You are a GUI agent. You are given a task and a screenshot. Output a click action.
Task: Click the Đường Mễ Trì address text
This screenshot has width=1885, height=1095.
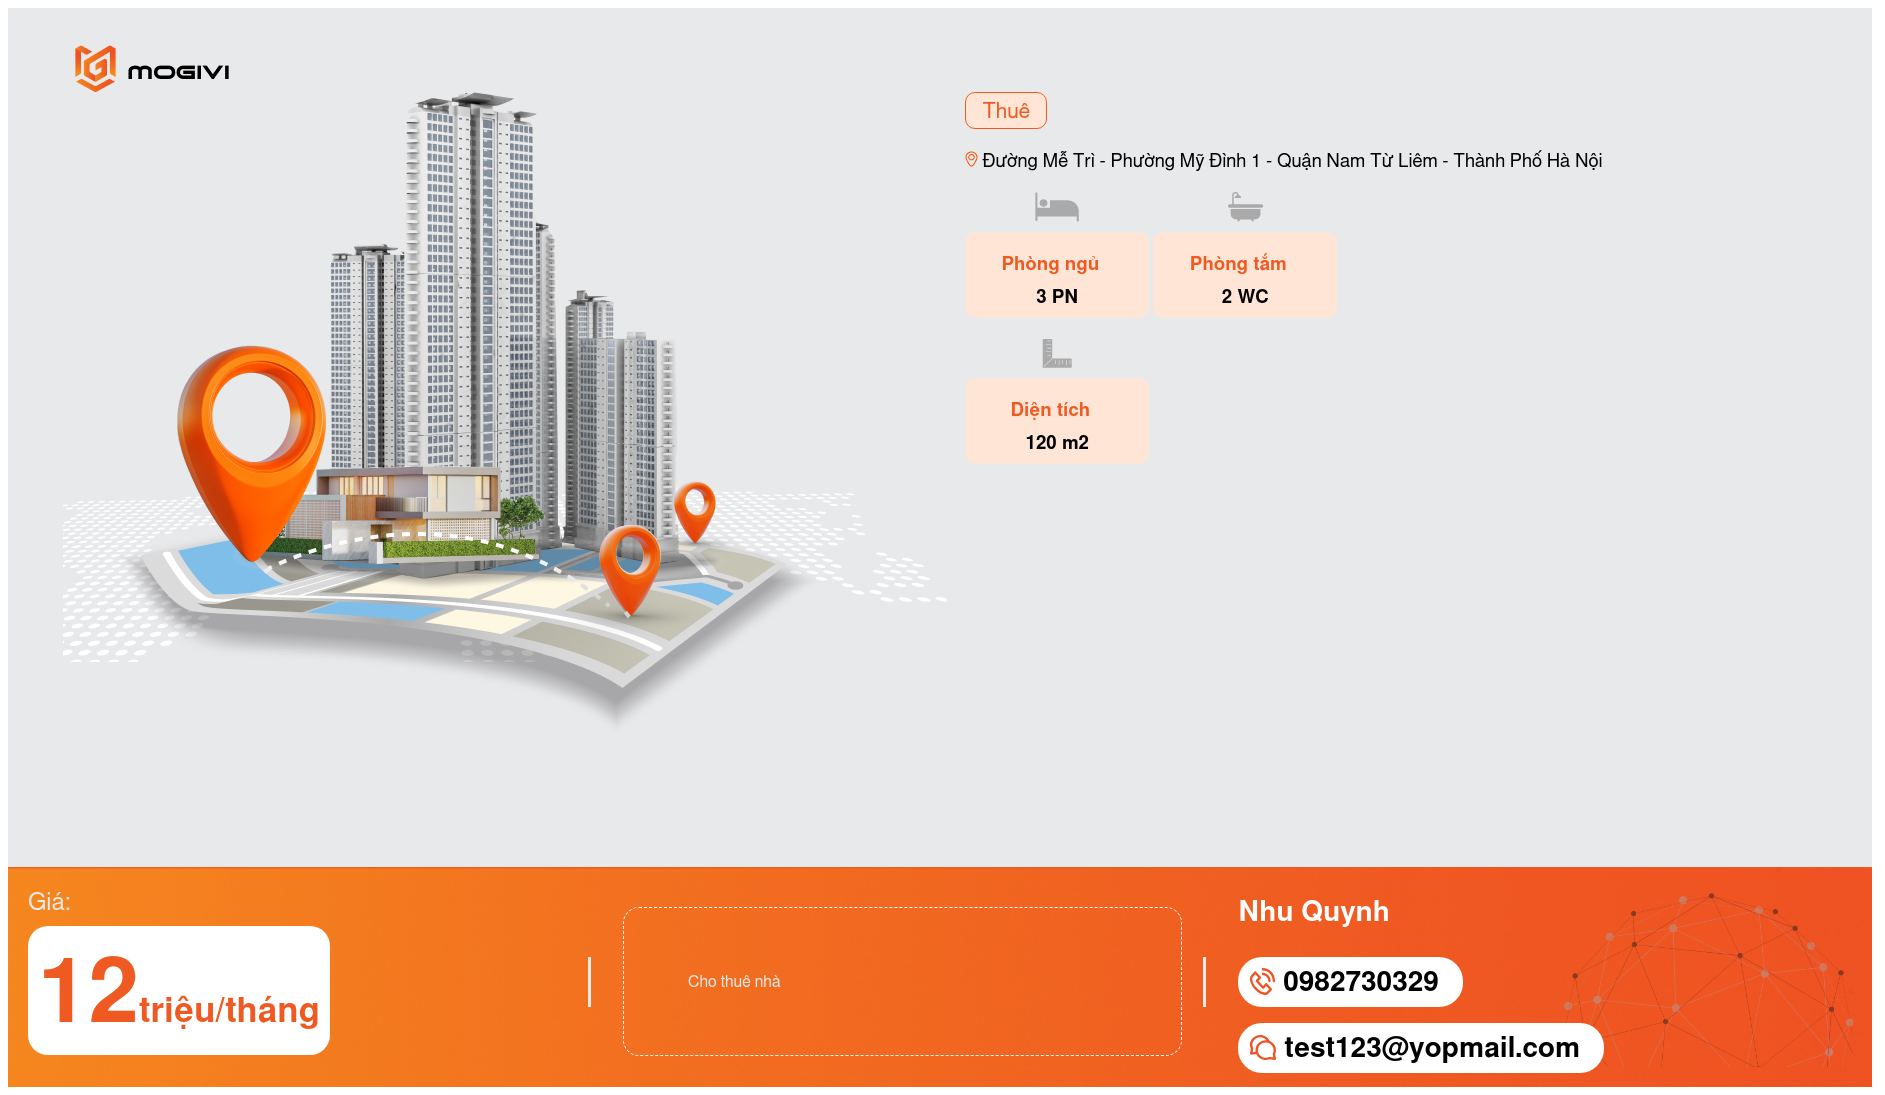click(x=1291, y=161)
